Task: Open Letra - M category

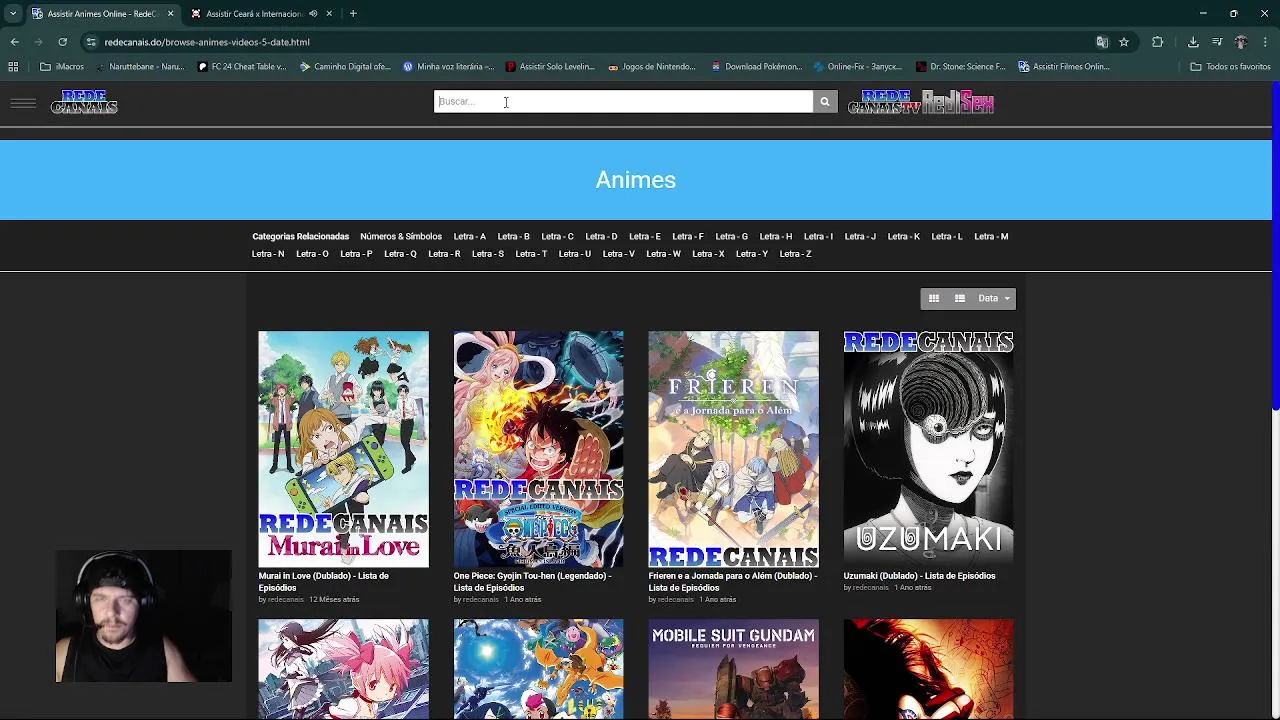Action: pyautogui.click(x=991, y=237)
